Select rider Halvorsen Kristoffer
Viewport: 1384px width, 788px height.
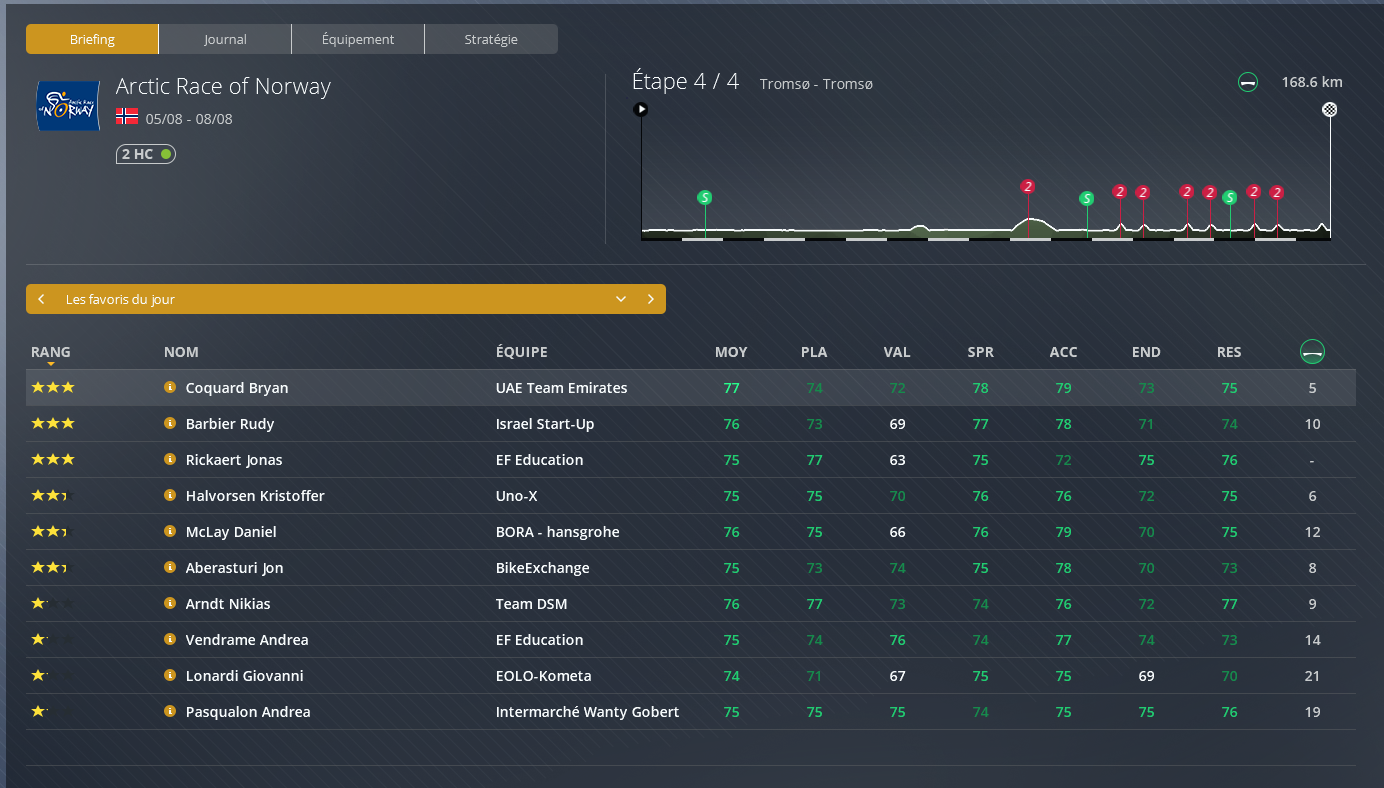[255, 496]
